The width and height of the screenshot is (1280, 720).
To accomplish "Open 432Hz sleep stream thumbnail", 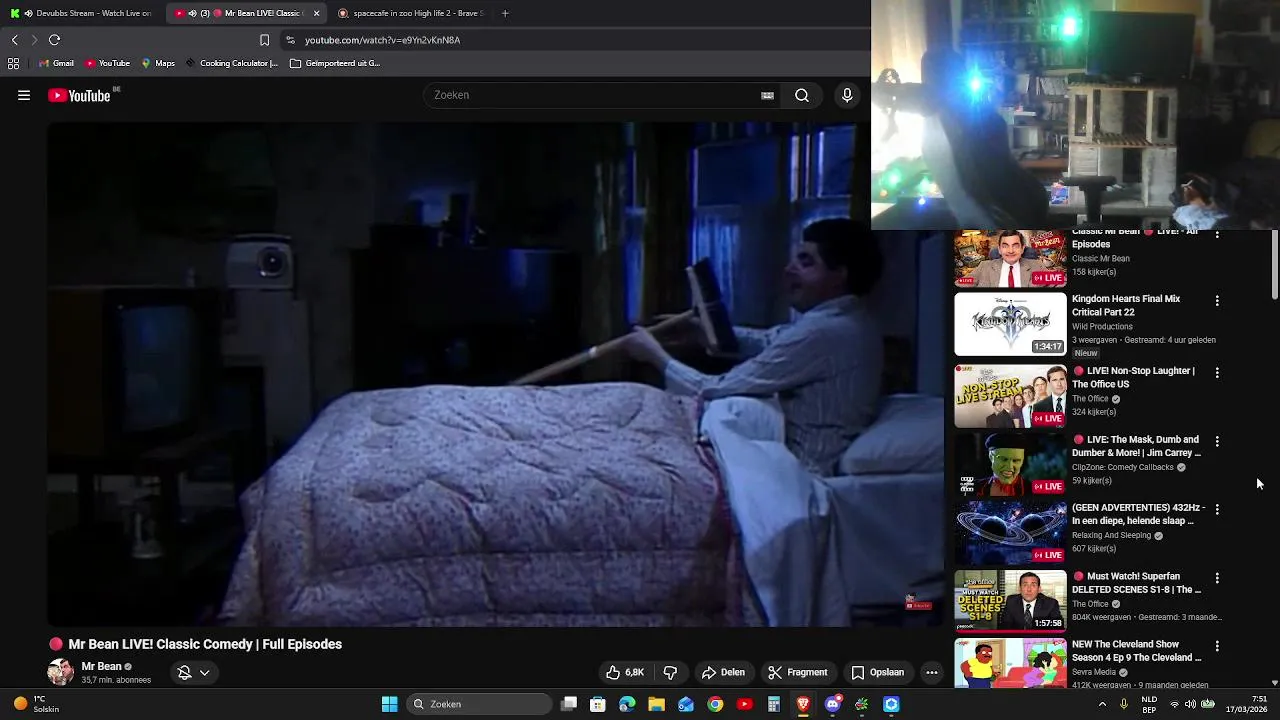I will tap(1010, 533).
